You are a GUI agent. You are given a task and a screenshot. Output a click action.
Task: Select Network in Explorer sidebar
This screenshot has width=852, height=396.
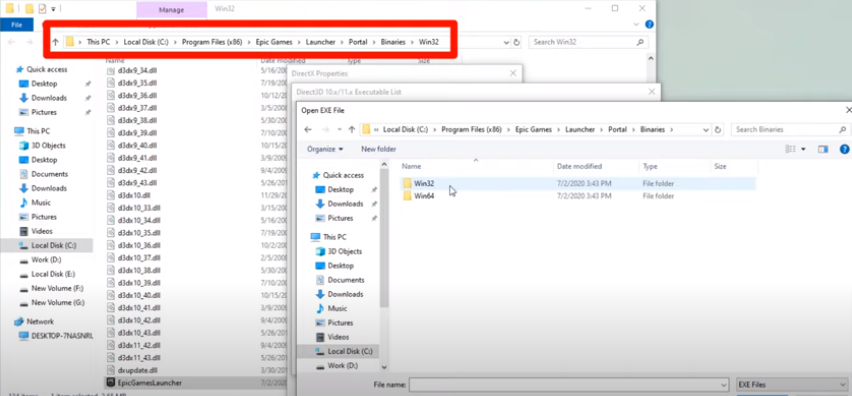point(35,322)
